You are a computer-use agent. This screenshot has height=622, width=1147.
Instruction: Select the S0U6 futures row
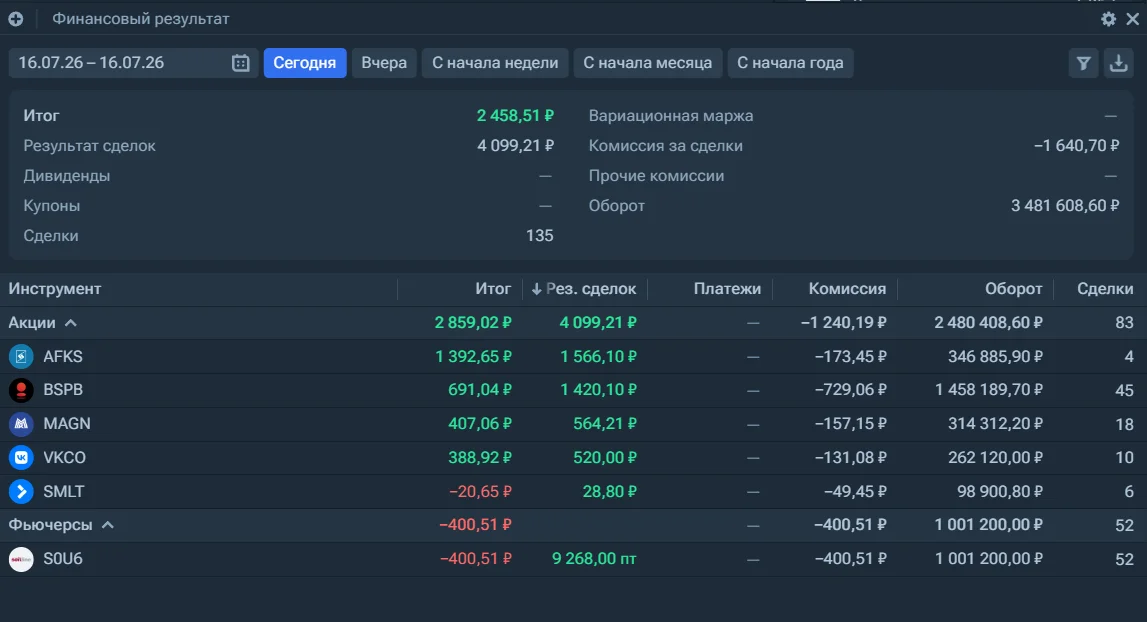pyautogui.click(x=574, y=558)
